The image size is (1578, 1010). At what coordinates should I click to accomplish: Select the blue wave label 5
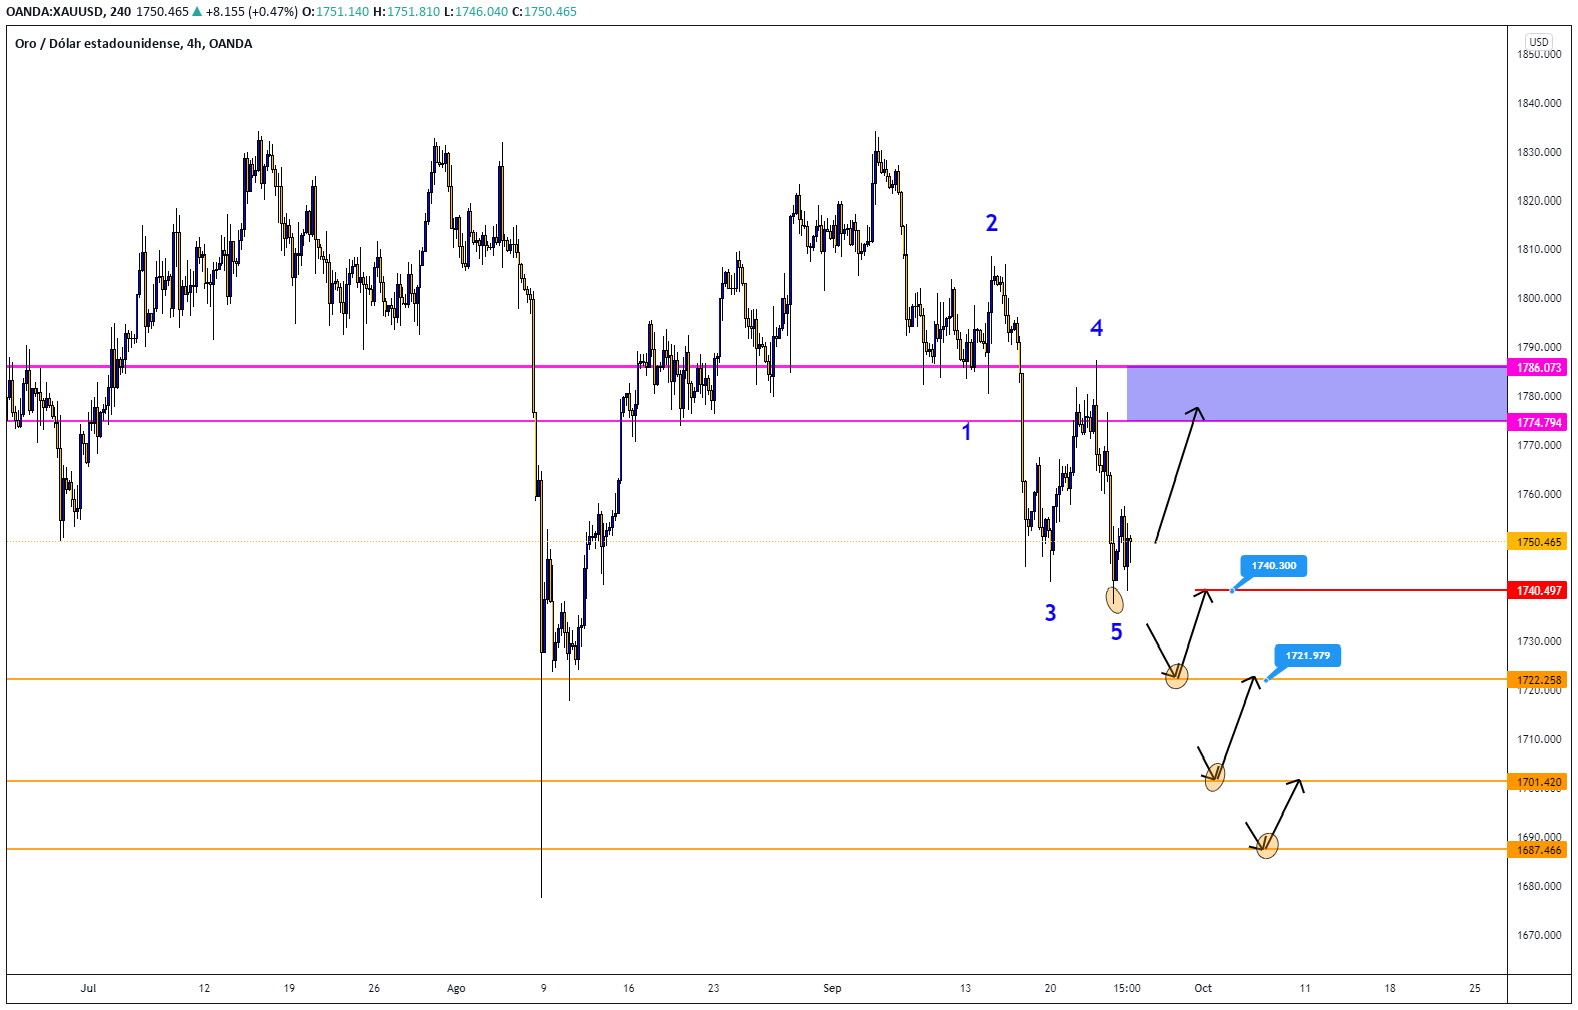coord(1116,632)
